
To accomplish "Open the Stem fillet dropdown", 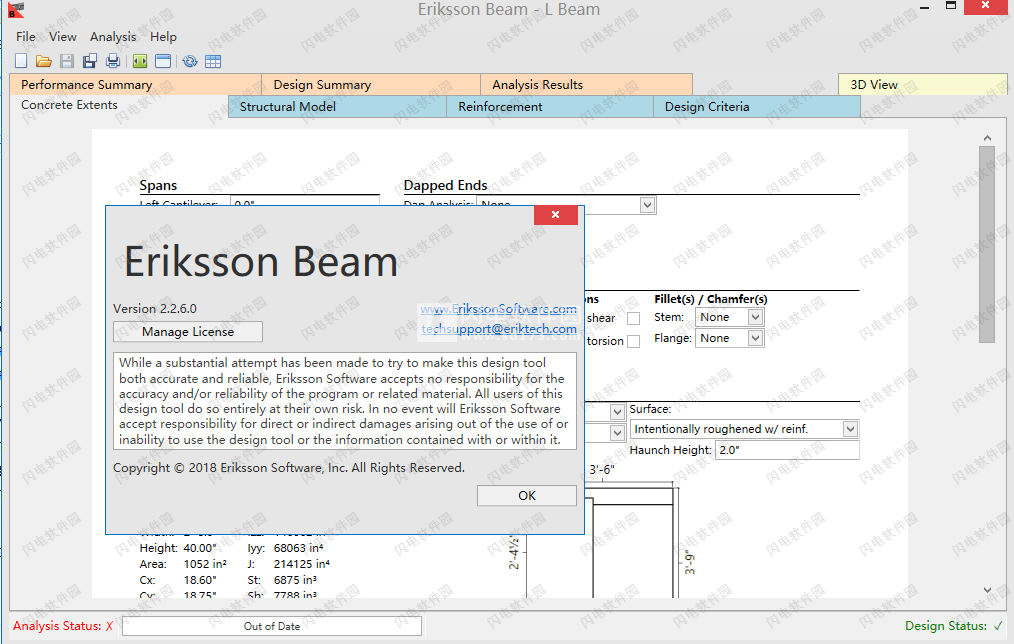I will (755, 317).
